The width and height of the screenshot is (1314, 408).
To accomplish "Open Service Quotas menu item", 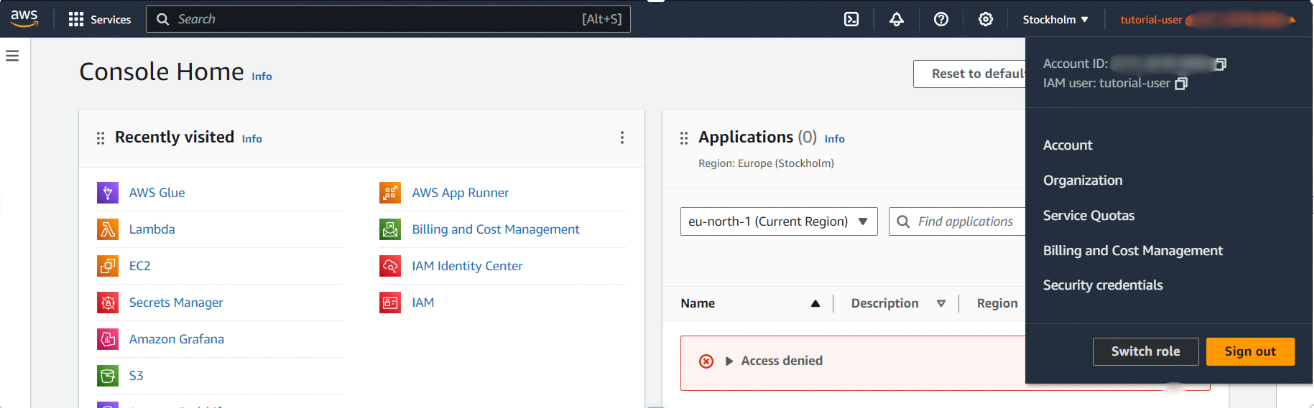I will pos(1089,215).
